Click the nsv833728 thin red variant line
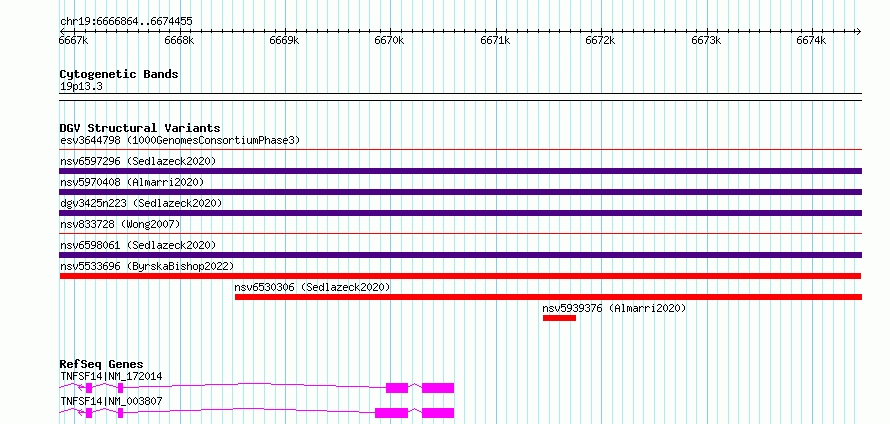This screenshot has height=424, width=890. click(x=460, y=233)
